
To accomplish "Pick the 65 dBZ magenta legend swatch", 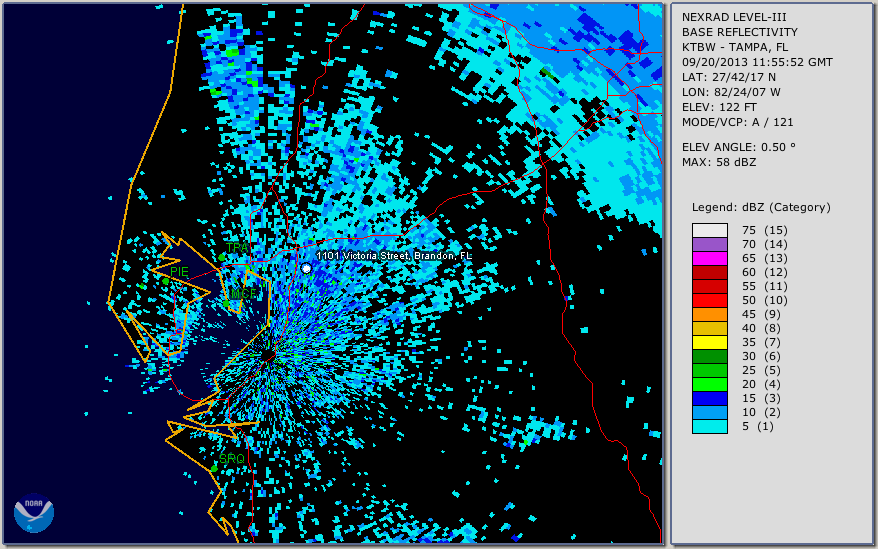I will pos(710,258).
